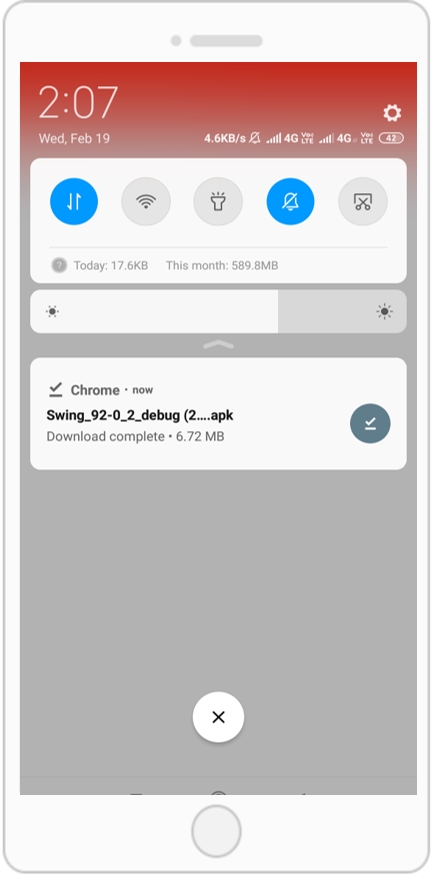Click the data usage question mark icon
The height and width of the screenshot is (875, 437).
pyautogui.click(x=59, y=265)
